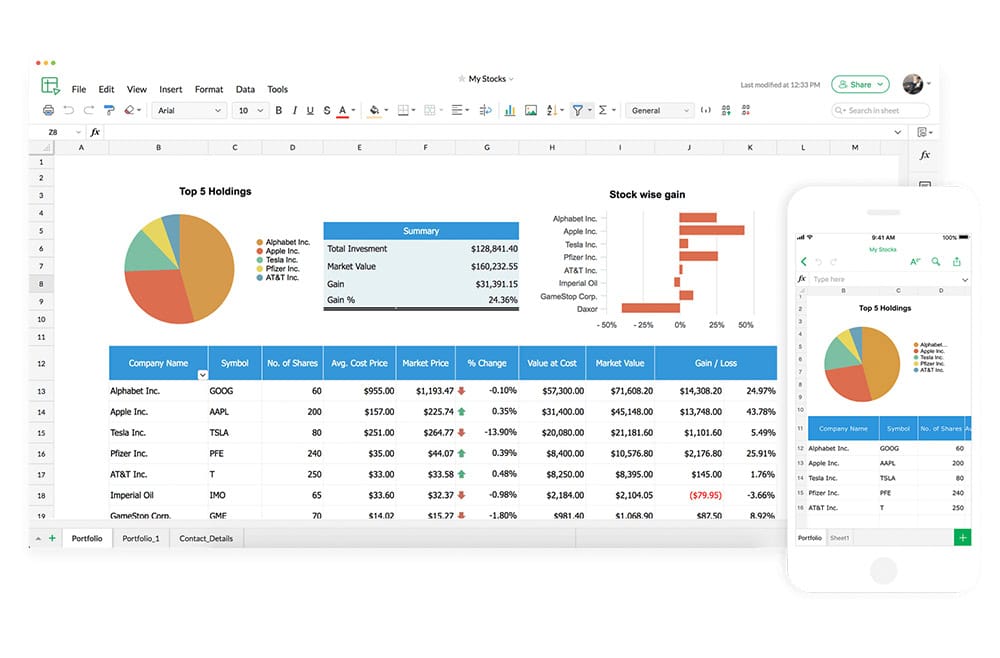The image size is (1000, 658).
Task: Click the Redo arrow in the desktop toolbar
Action: (89, 110)
